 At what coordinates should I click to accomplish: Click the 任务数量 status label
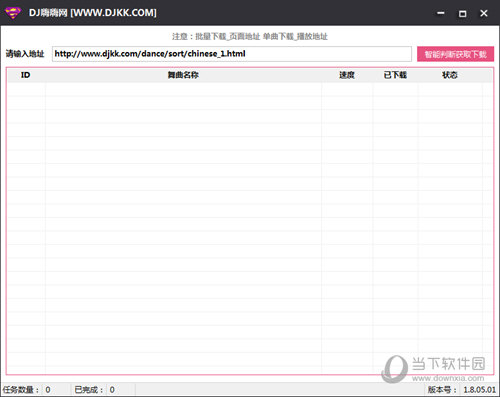(x=21, y=390)
